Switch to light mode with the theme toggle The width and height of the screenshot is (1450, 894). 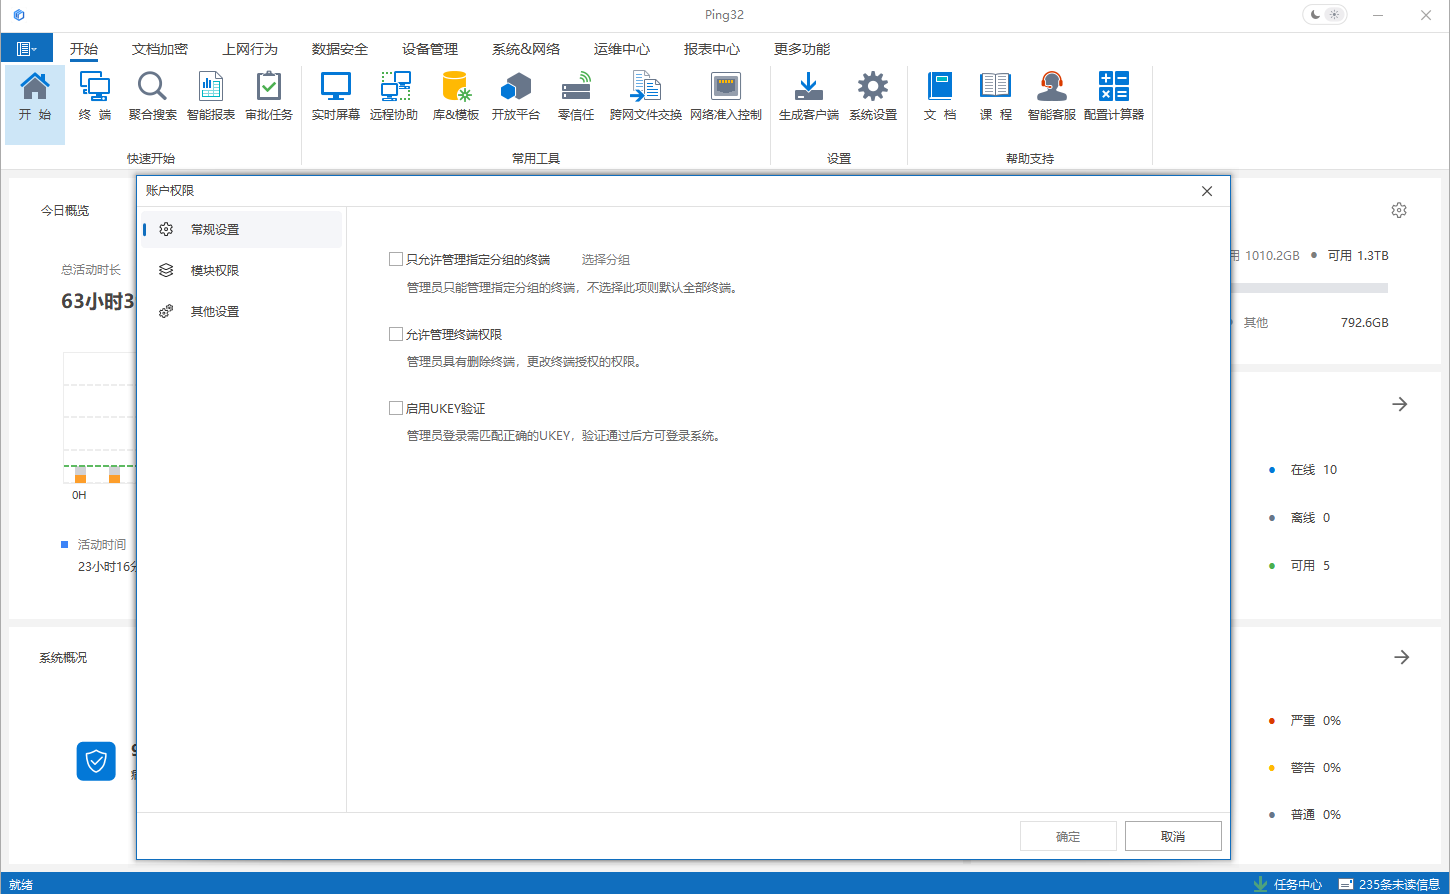pos(1333,14)
